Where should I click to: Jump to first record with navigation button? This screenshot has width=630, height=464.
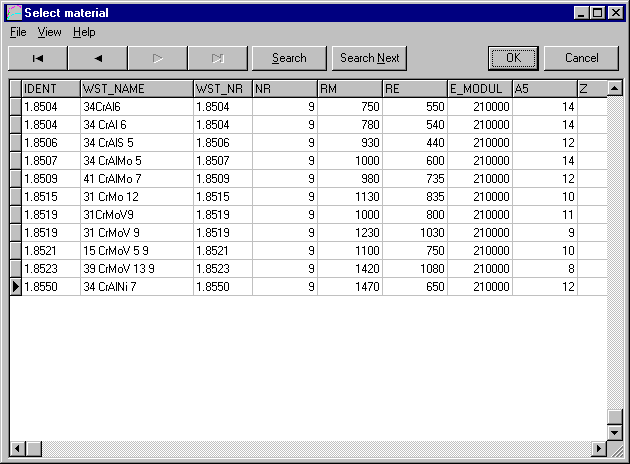(37, 58)
